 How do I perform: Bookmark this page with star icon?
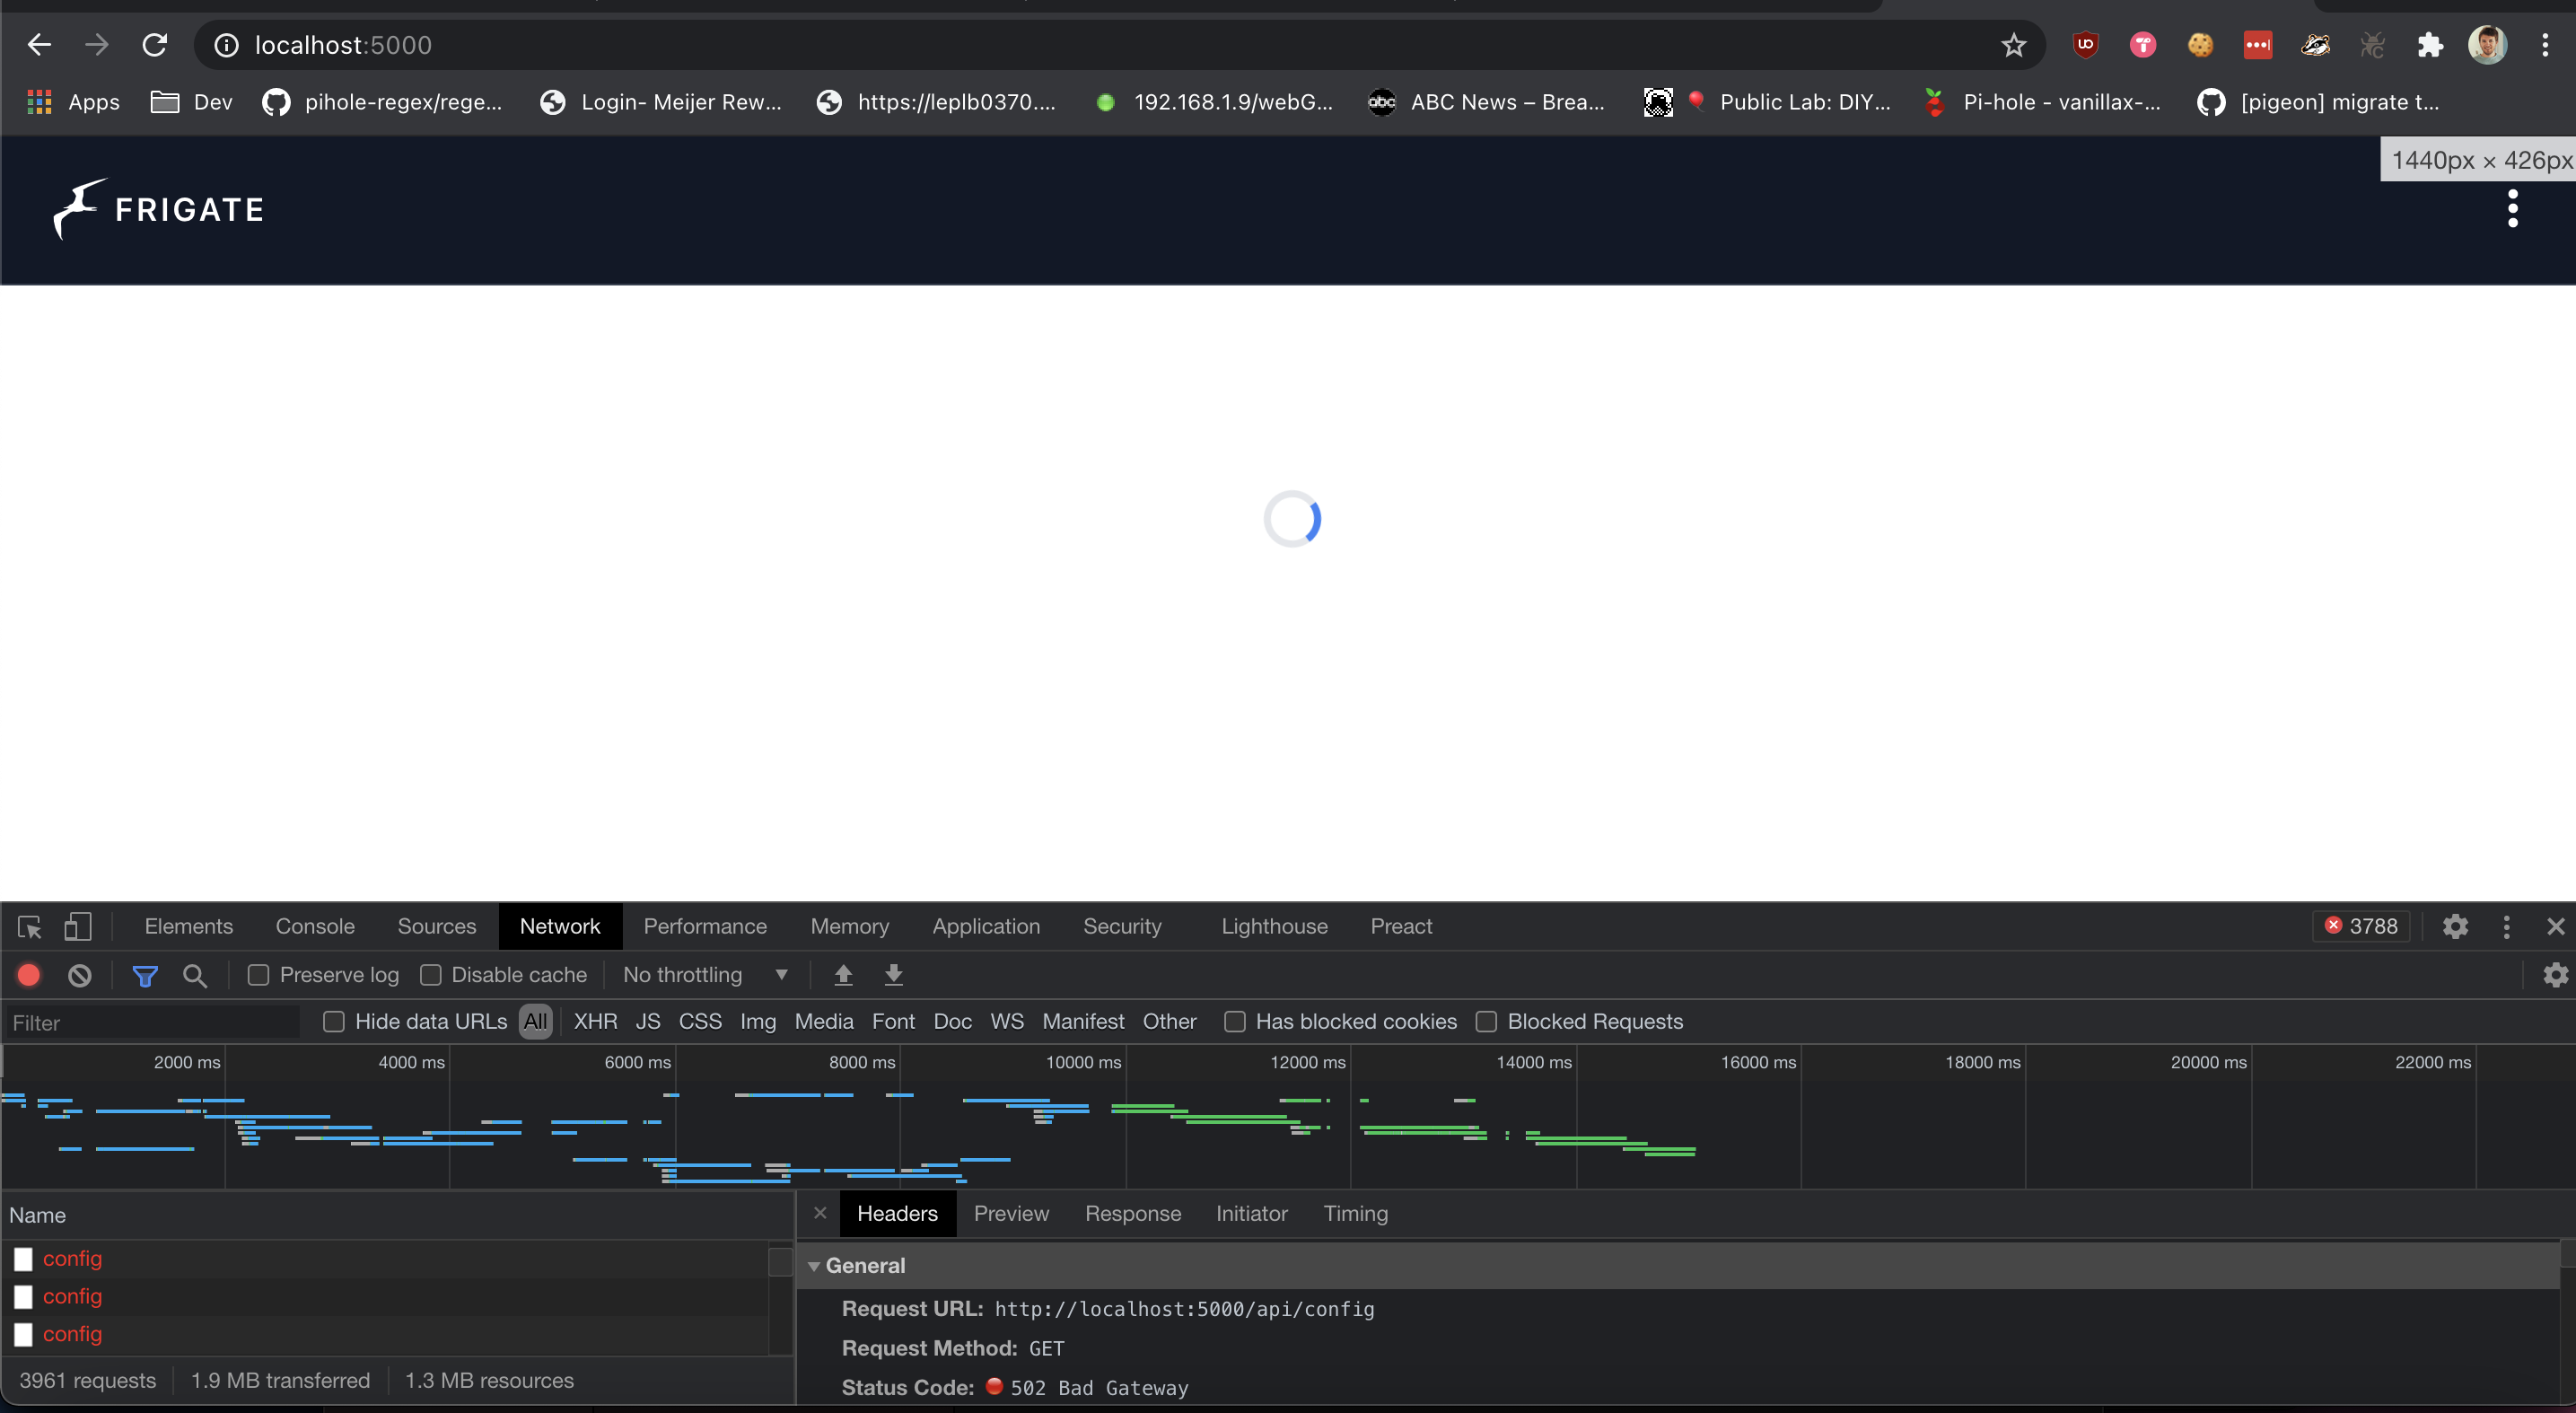(x=2013, y=45)
